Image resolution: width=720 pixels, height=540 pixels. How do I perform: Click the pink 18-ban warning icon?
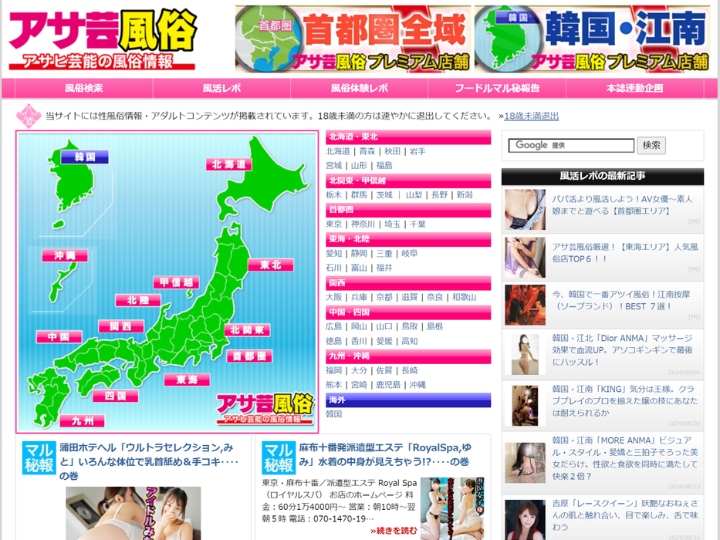(28, 116)
